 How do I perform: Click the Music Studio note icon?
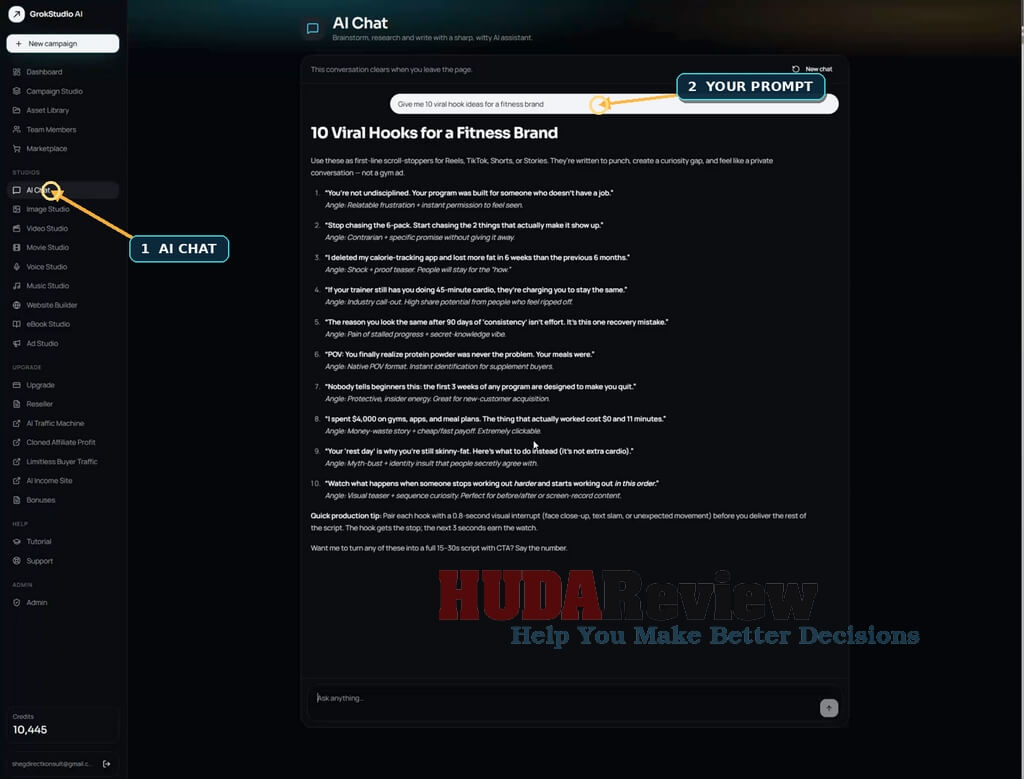[16, 286]
